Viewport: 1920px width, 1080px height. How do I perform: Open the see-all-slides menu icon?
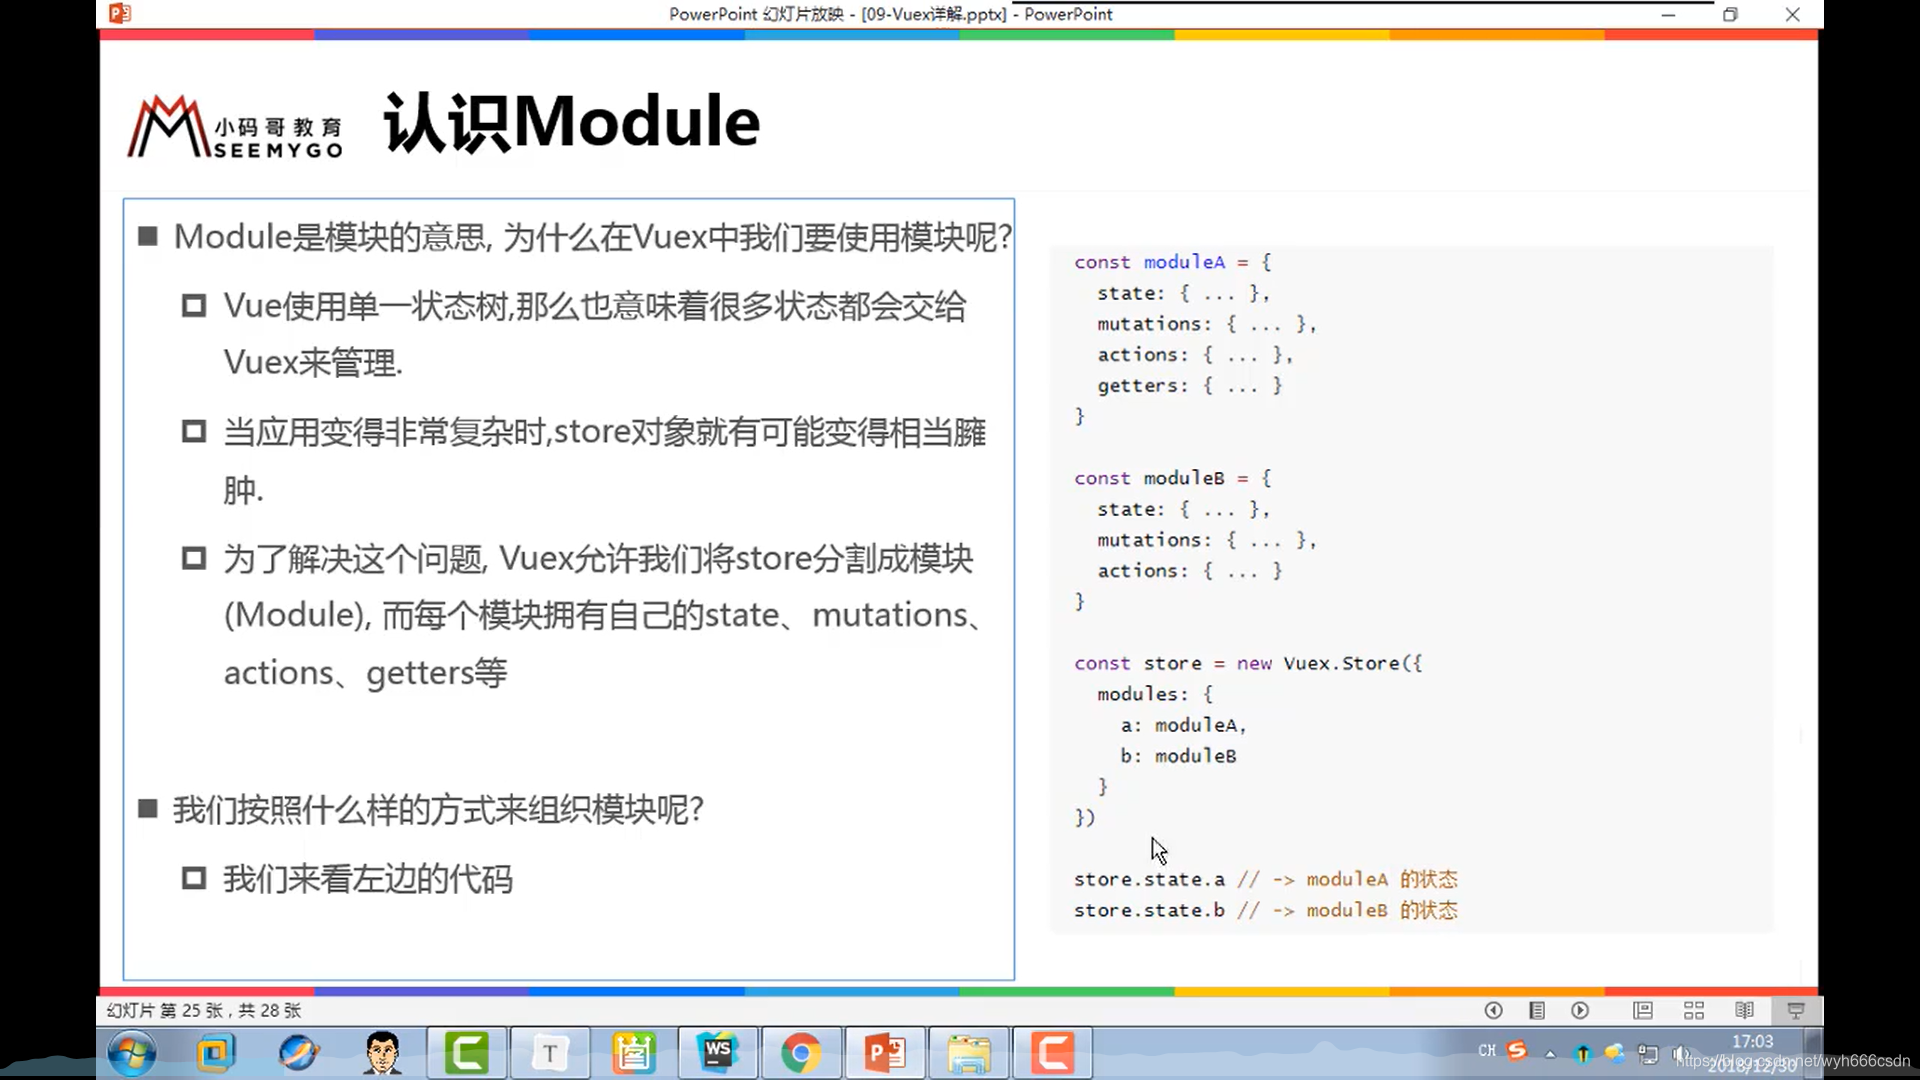1537,1010
